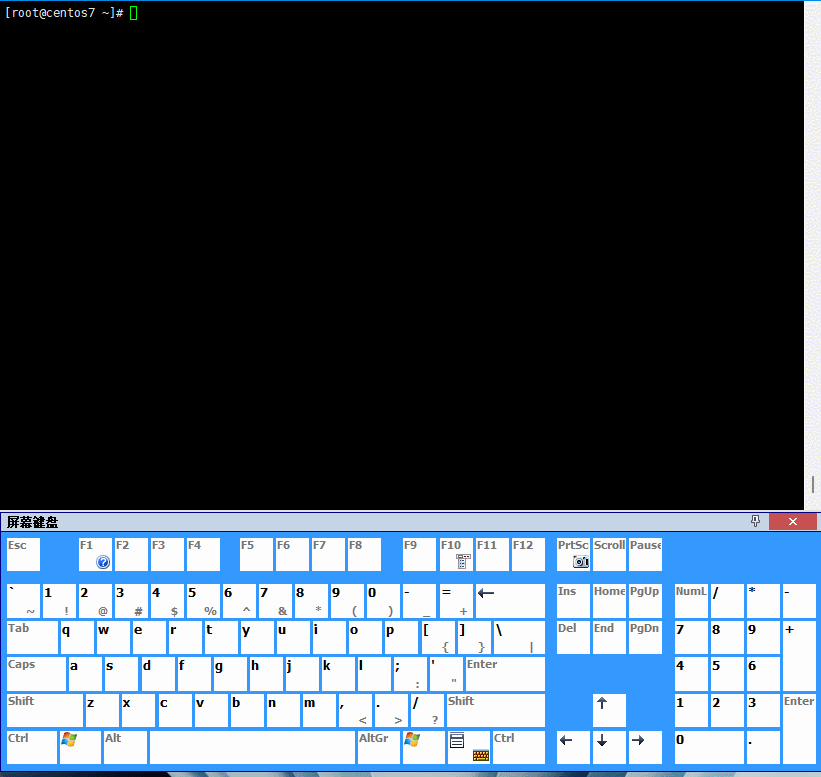Screen dimensions: 821x777
Task: Tap the numpad decimal point key
Action: (763, 748)
